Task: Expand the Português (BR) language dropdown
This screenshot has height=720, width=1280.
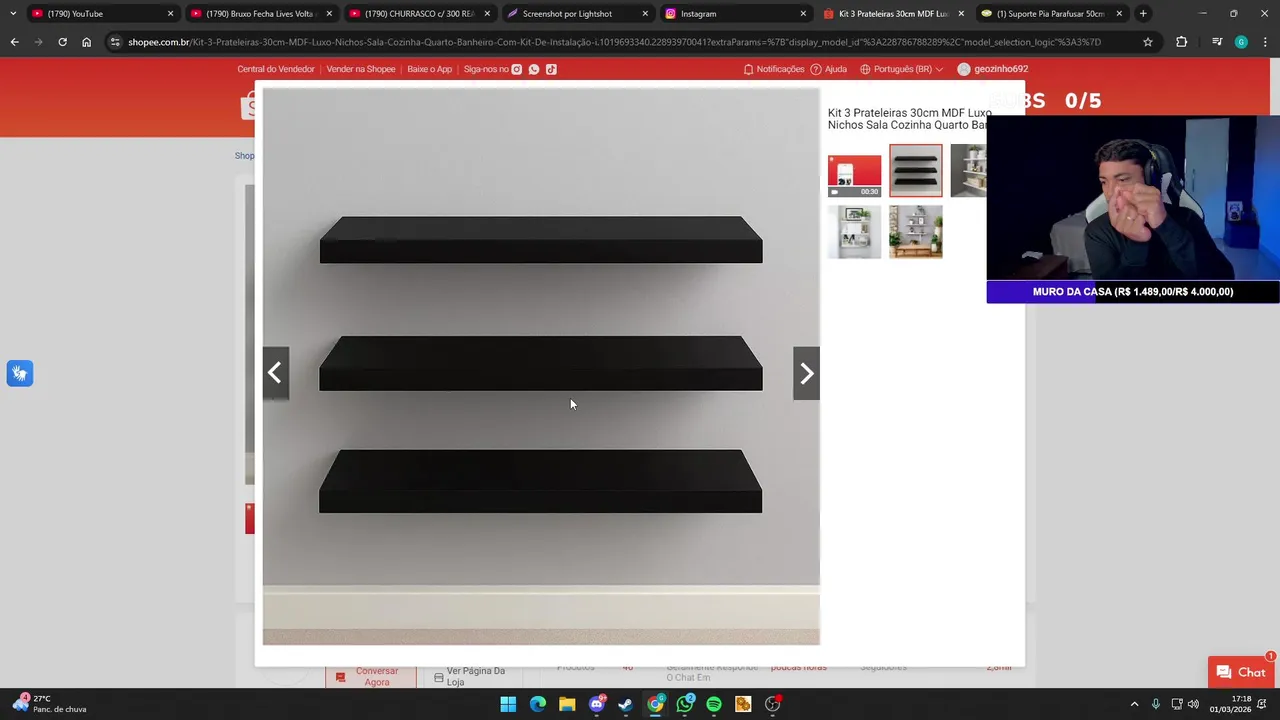Action: 901,69
